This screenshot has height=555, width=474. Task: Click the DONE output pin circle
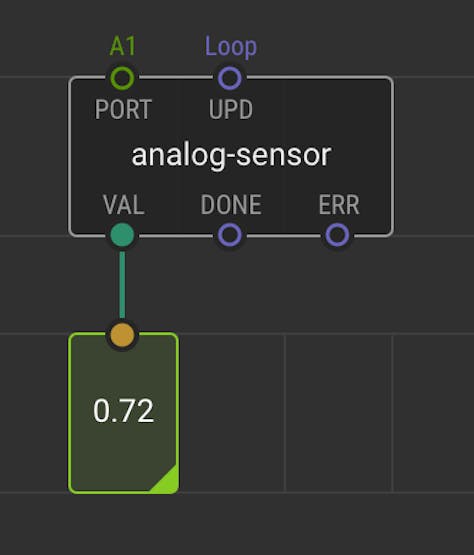(x=230, y=235)
